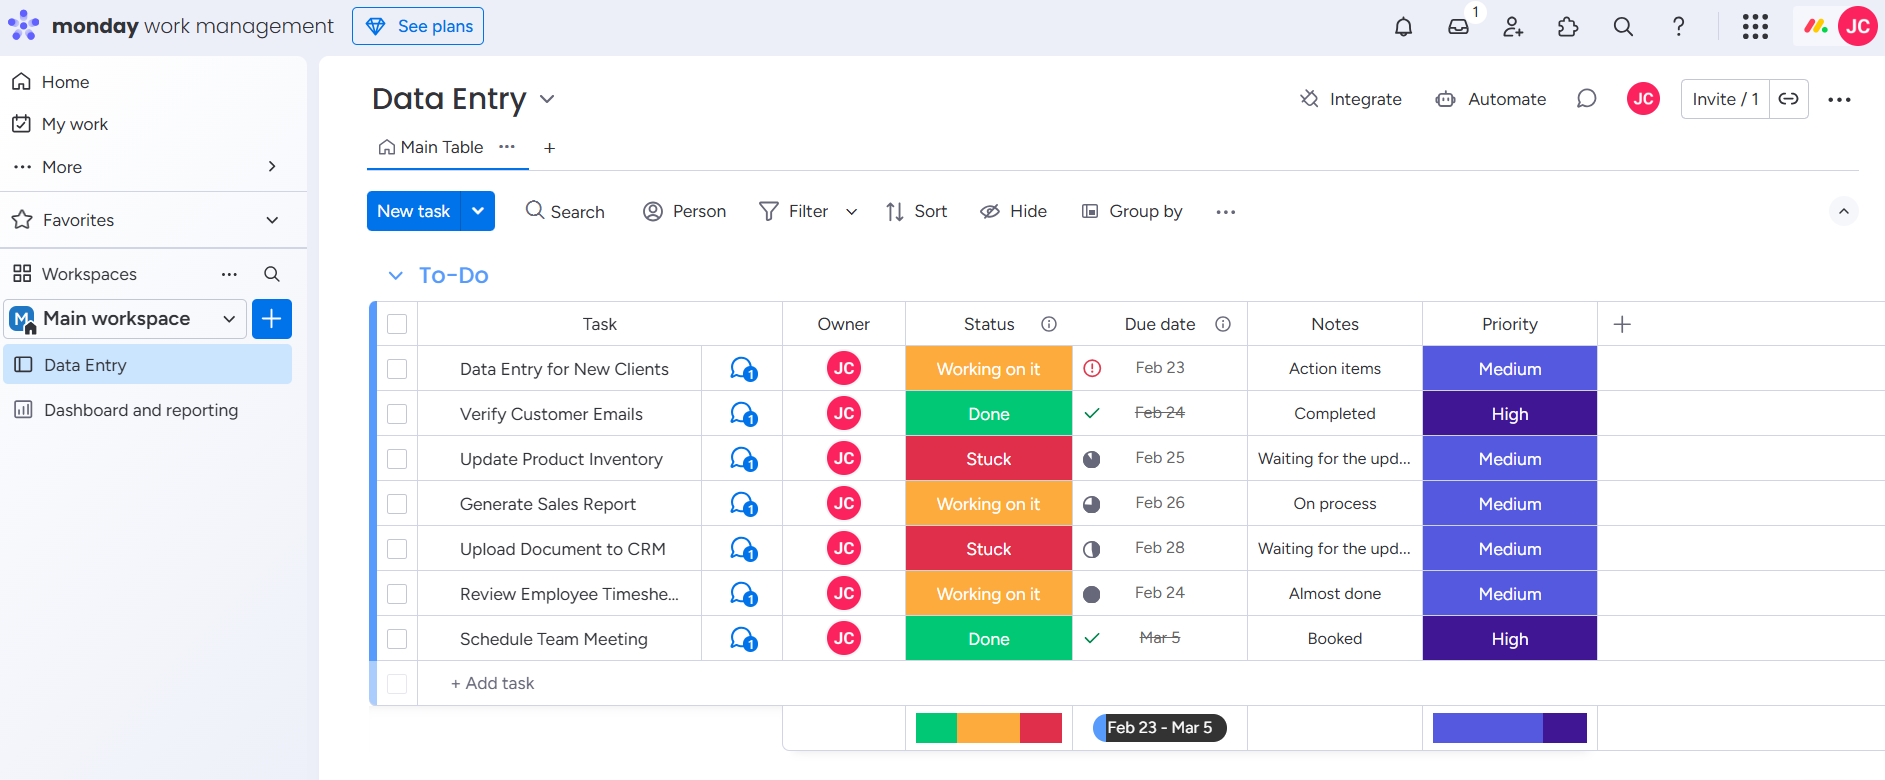Open the apps marketplace puzzle icon
Viewport: 1885px width, 780px height.
(1568, 27)
